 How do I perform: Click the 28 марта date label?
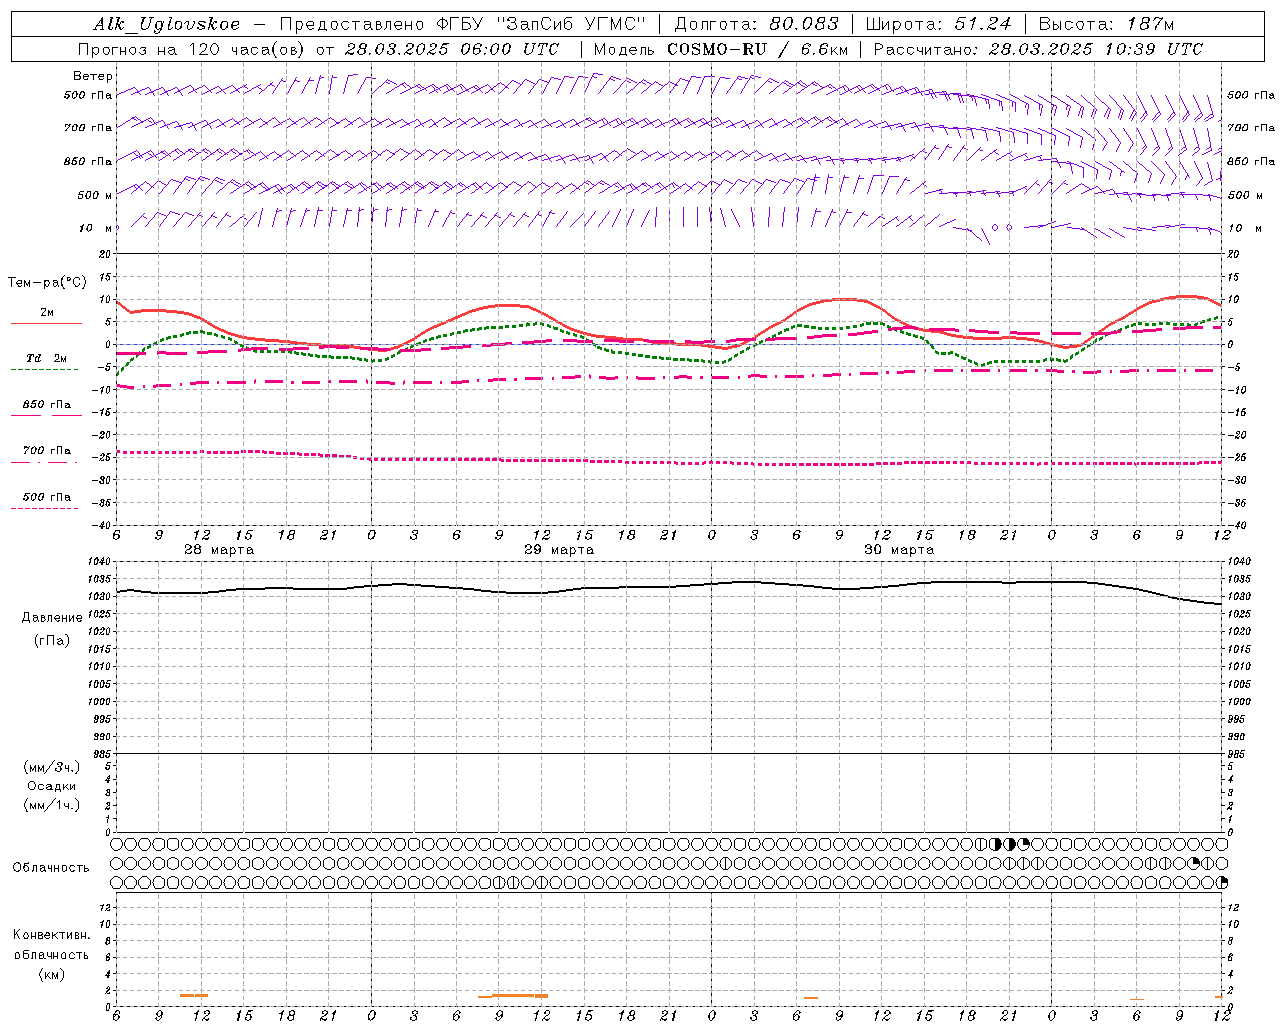[x=219, y=550]
